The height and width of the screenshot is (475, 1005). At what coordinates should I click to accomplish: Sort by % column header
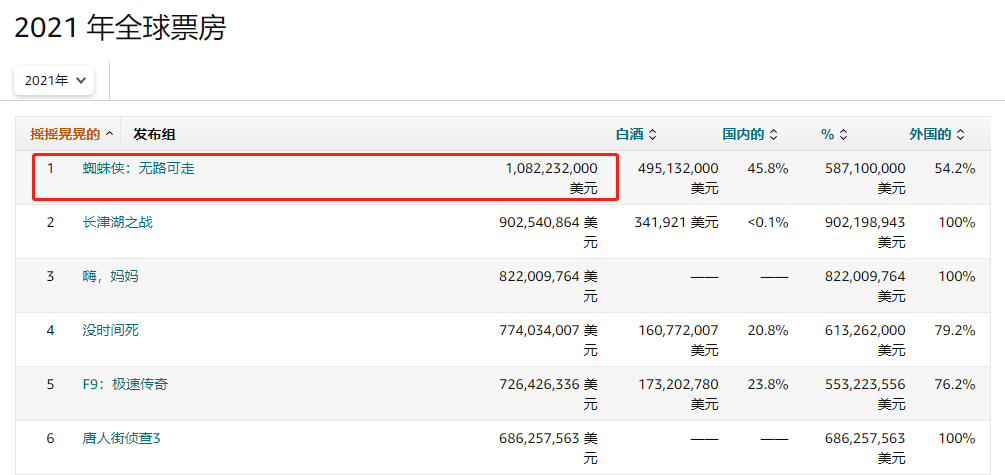coord(834,134)
